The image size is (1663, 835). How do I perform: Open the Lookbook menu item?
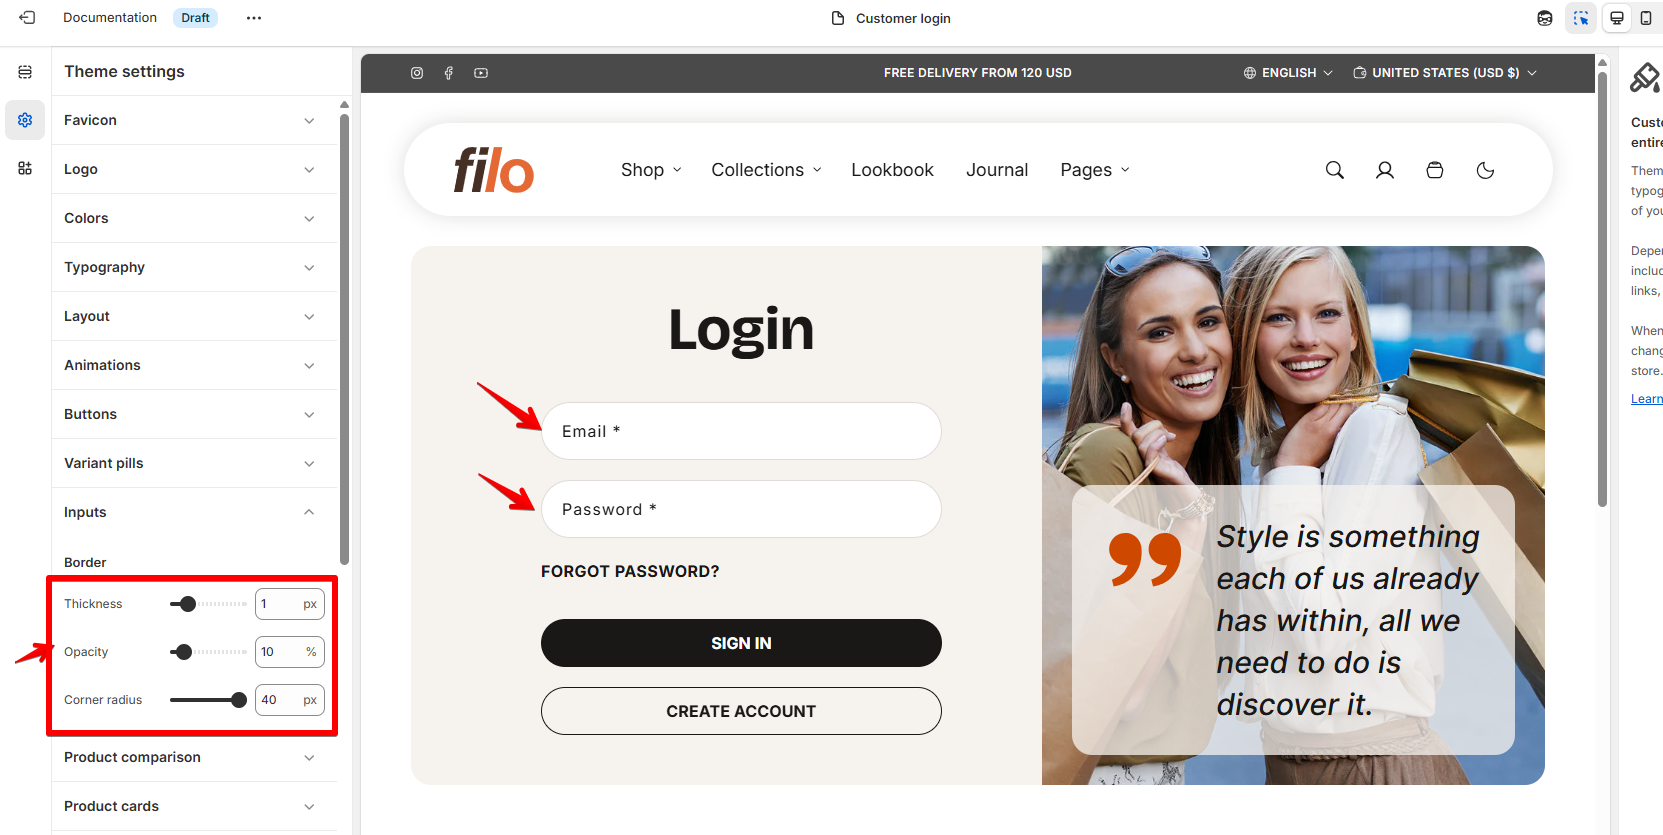coord(892,170)
